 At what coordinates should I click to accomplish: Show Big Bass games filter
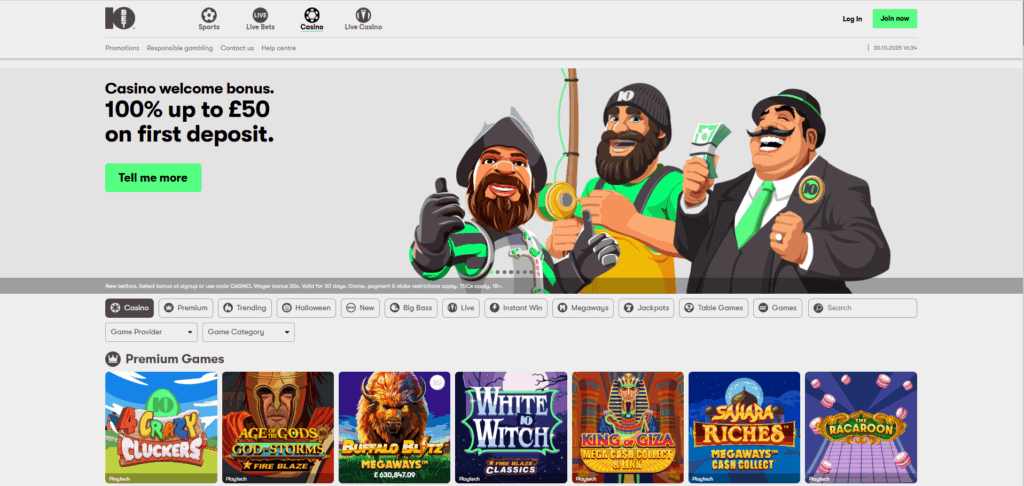click(411, 308)
